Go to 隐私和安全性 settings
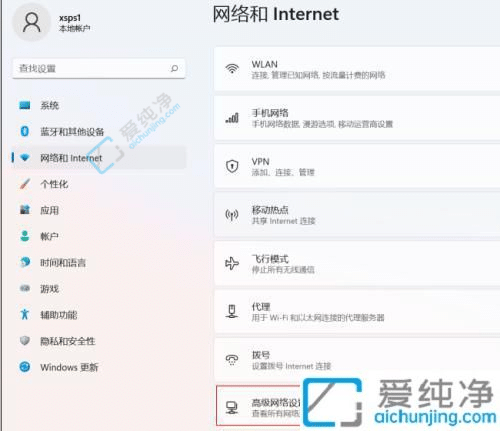Viewport: 500px width, 431px height. [99, 341]
